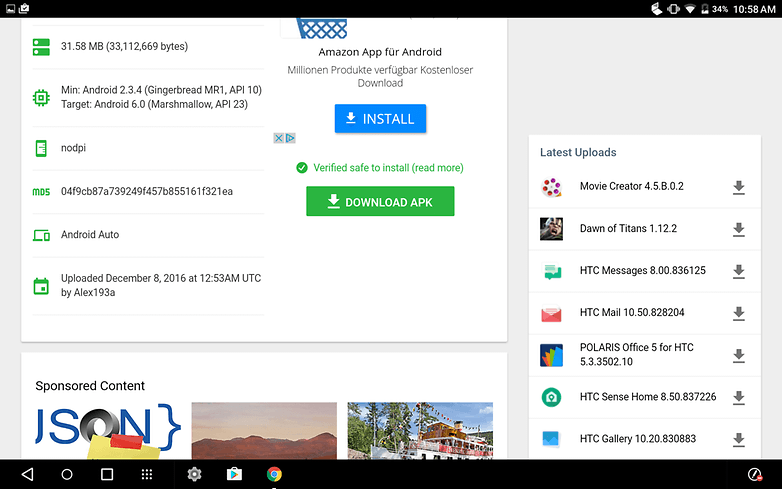Open the HTC Sense Home app icon
This screenshot has height=489, width=782.
pos(552,397)
